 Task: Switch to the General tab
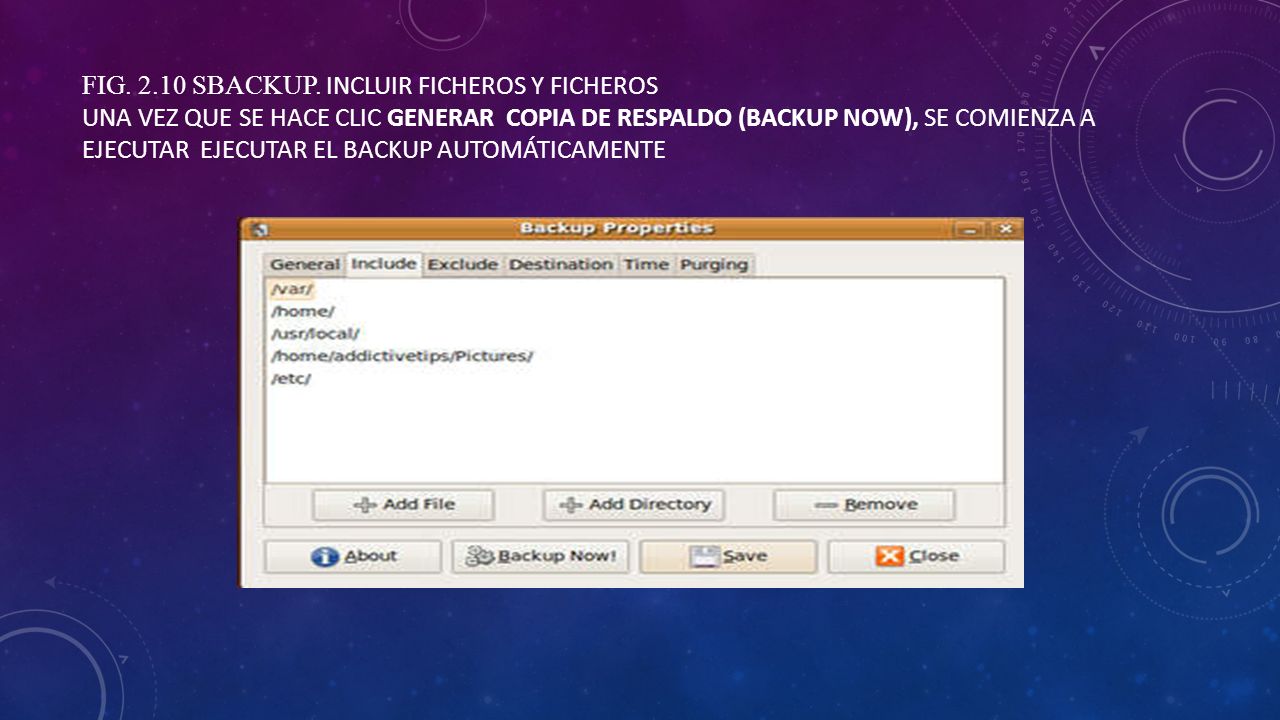coord(305,265)
